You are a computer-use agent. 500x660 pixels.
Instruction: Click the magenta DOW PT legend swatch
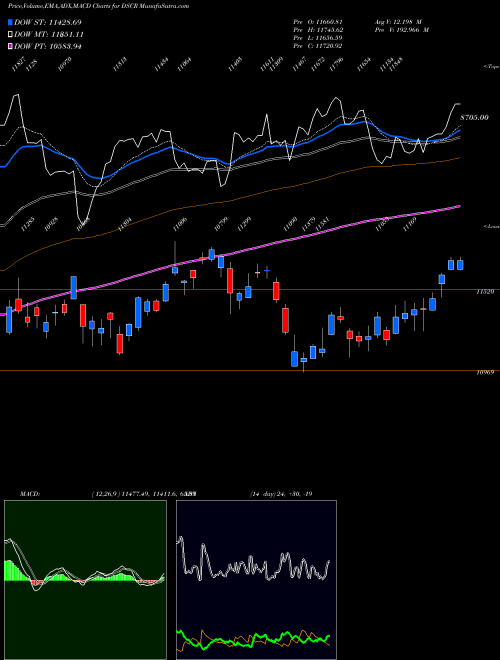pos(10,46)
